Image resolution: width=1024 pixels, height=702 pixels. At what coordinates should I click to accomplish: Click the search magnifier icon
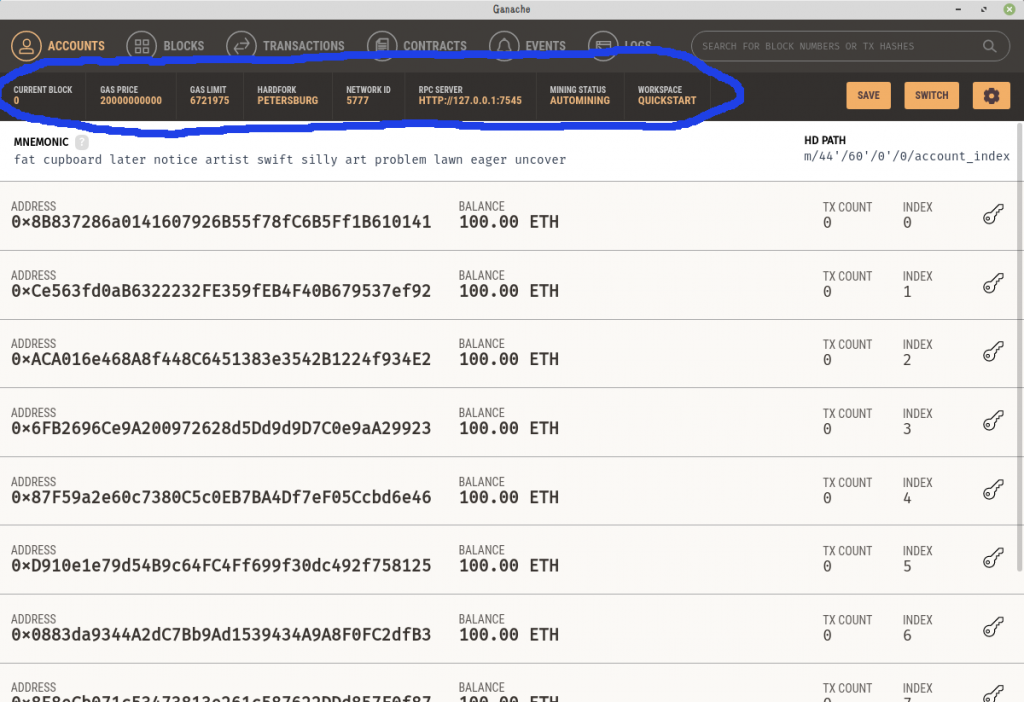989,46
